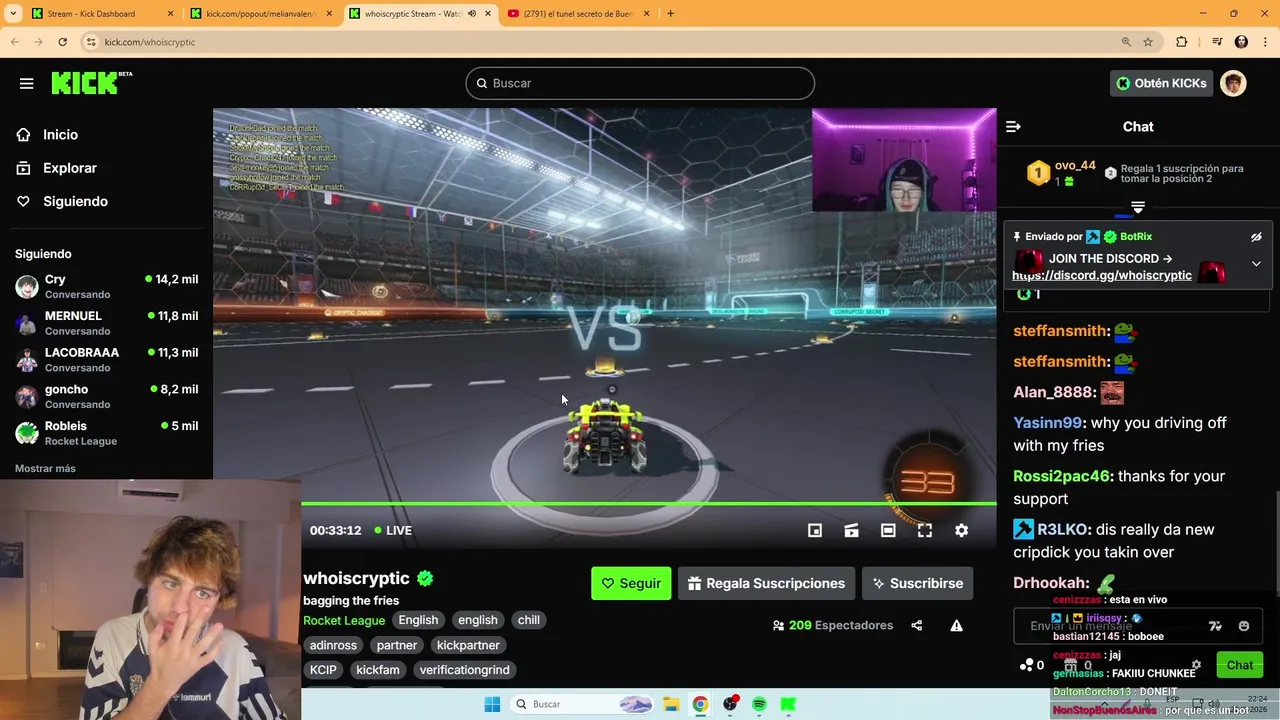Screen dimensions: 1280x720
Task: Open the user profile avatar menu
Action: tap(1233, 83)
